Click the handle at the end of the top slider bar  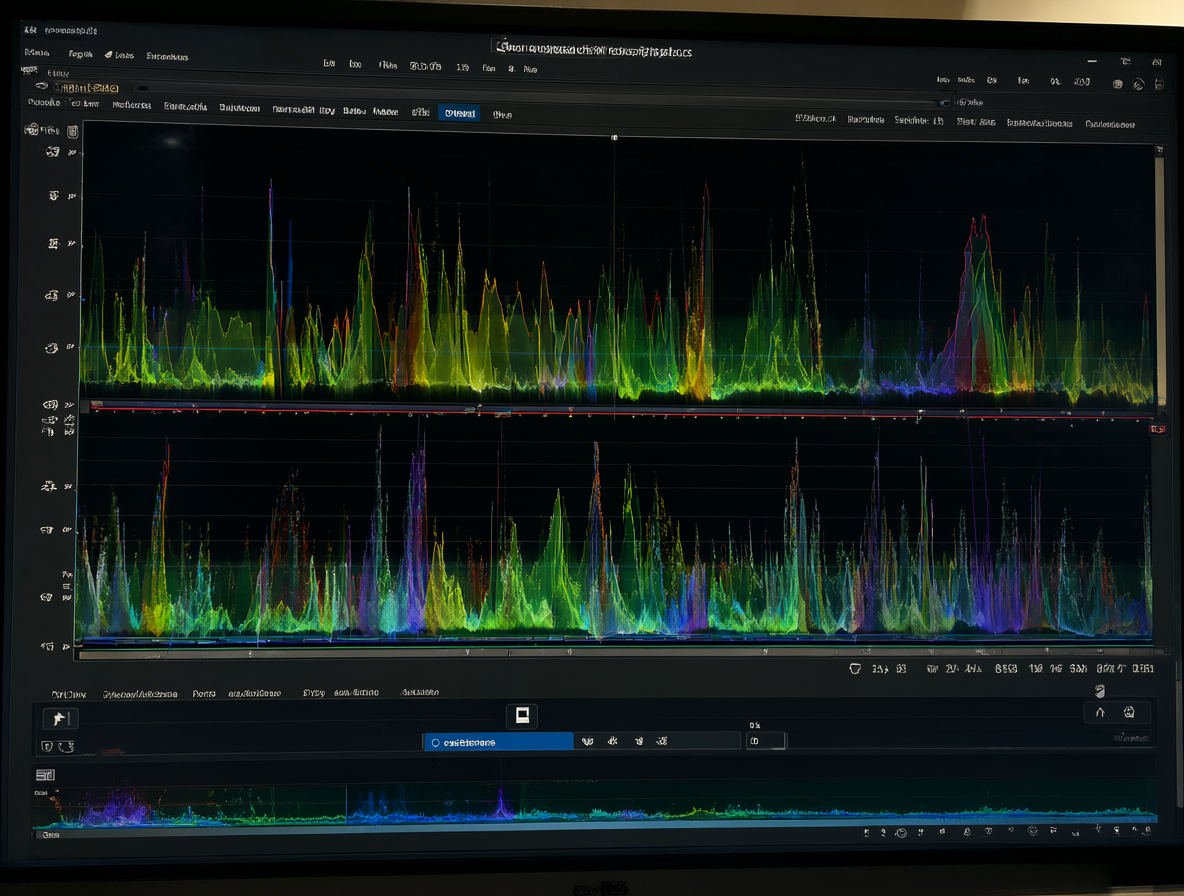pos(944,102)
